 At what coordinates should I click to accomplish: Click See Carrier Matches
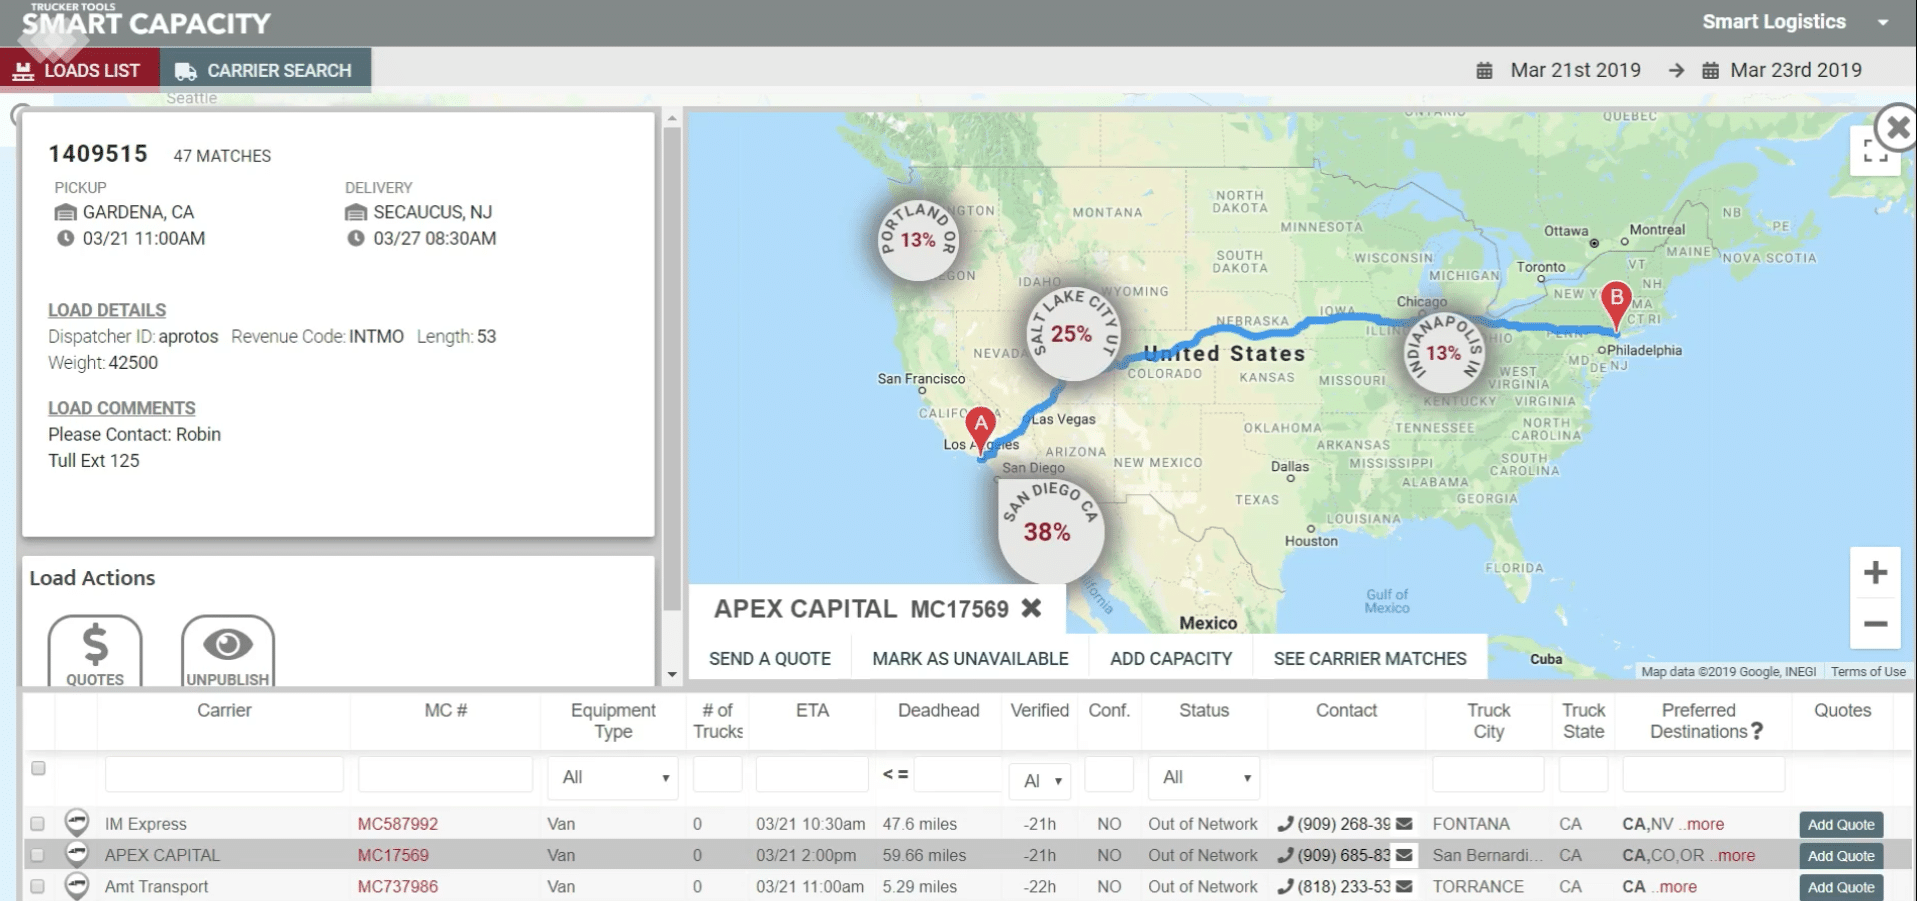tap(1370, 659)
